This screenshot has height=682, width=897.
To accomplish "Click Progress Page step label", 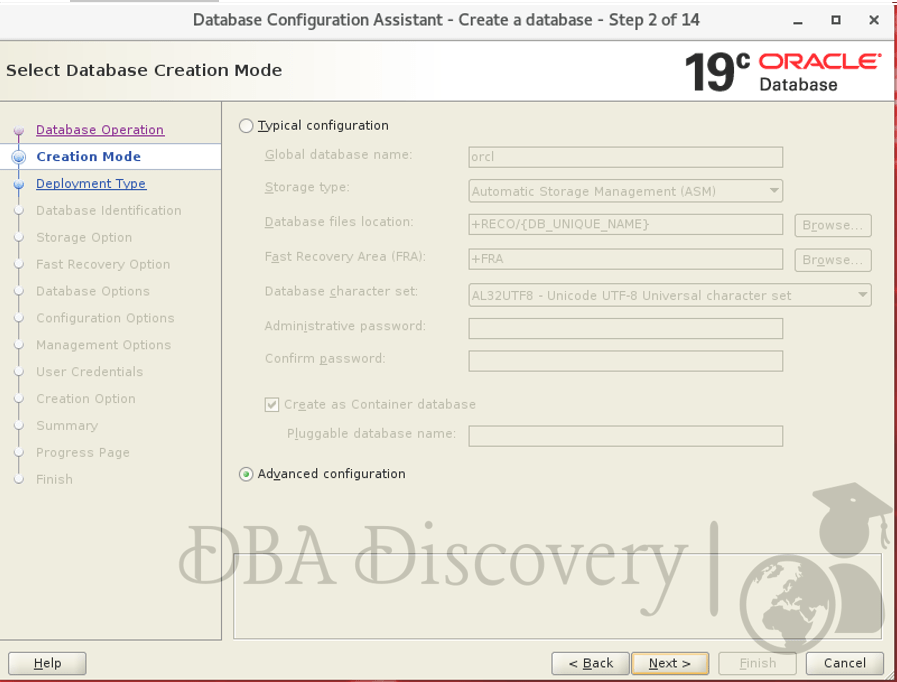I will coord(83,453).
